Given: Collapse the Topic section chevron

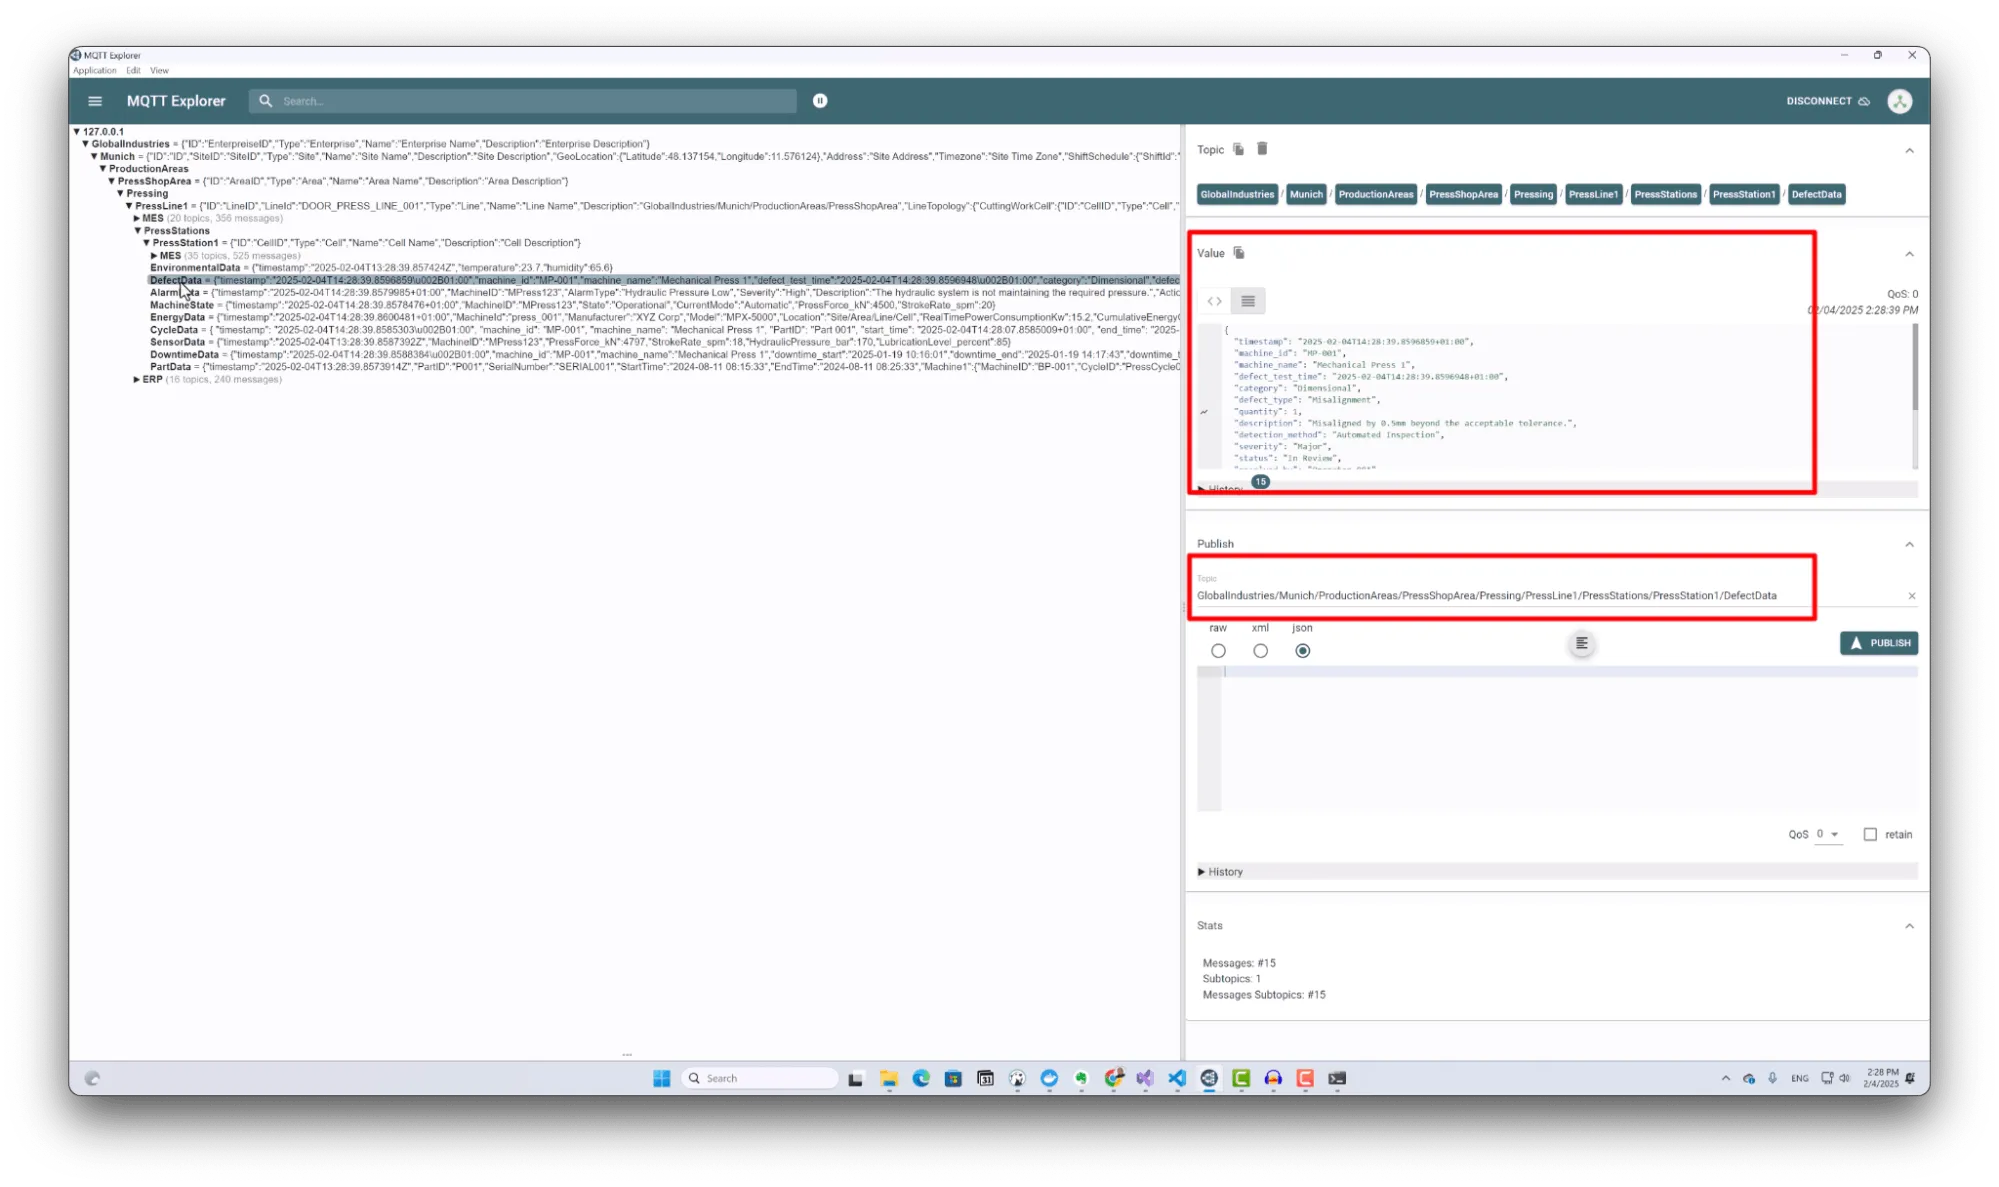Looking at the screenshot, I should click(1909, 151).
